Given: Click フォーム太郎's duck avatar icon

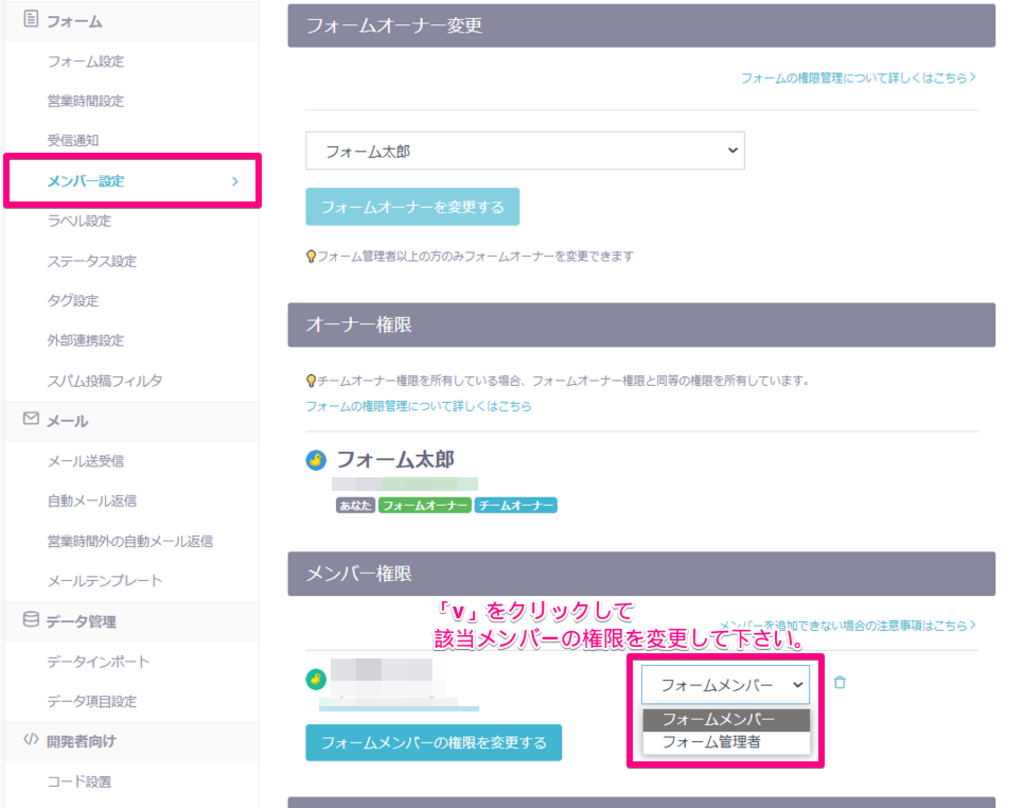Looking at the screenshot, I should pos(316,460).
